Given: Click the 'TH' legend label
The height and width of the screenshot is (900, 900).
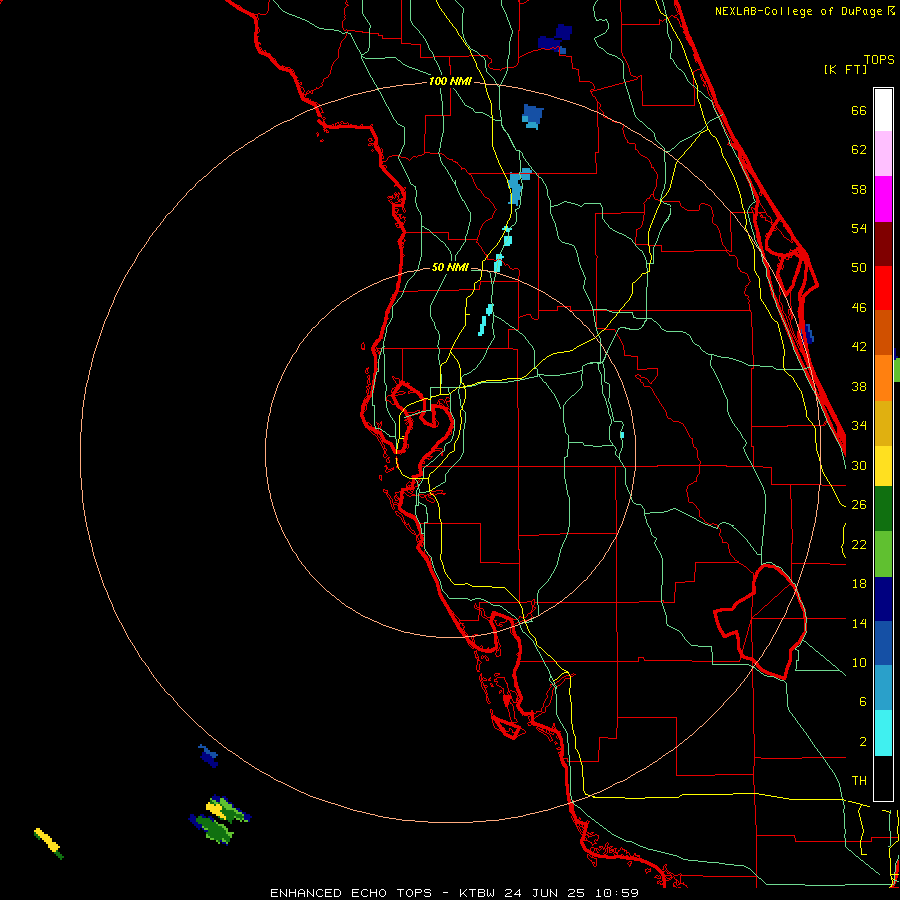Looking at the screenshot, I should [x=859, y=781].
